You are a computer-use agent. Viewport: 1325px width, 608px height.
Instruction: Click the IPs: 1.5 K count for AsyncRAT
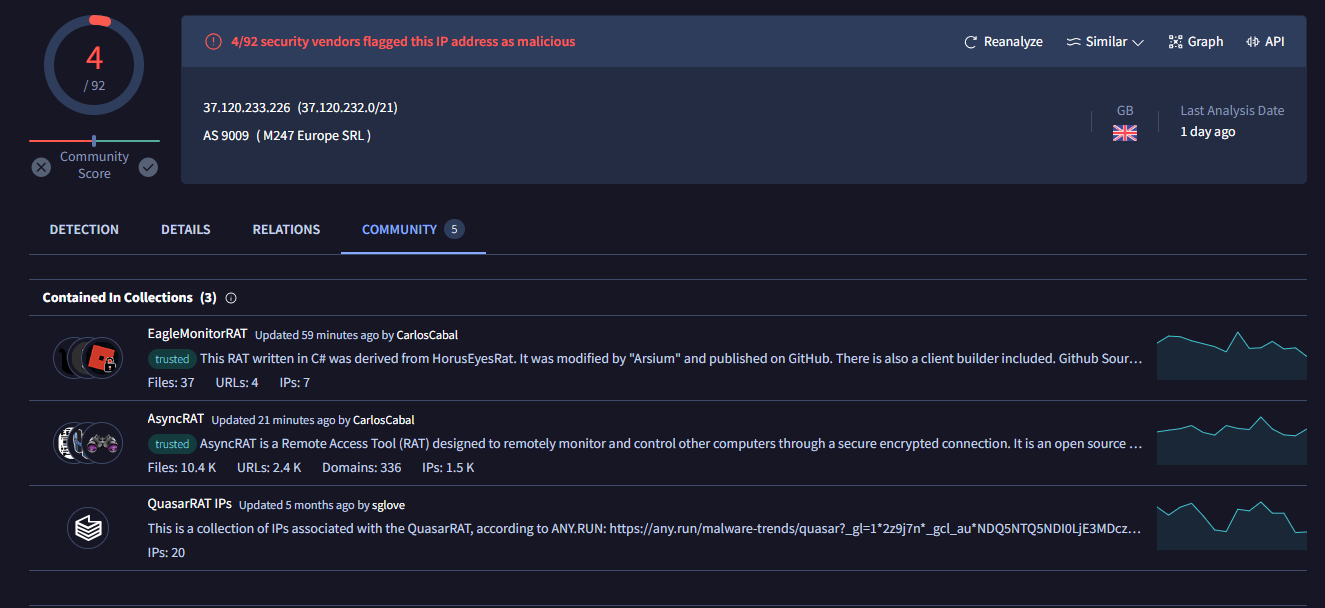448,467
